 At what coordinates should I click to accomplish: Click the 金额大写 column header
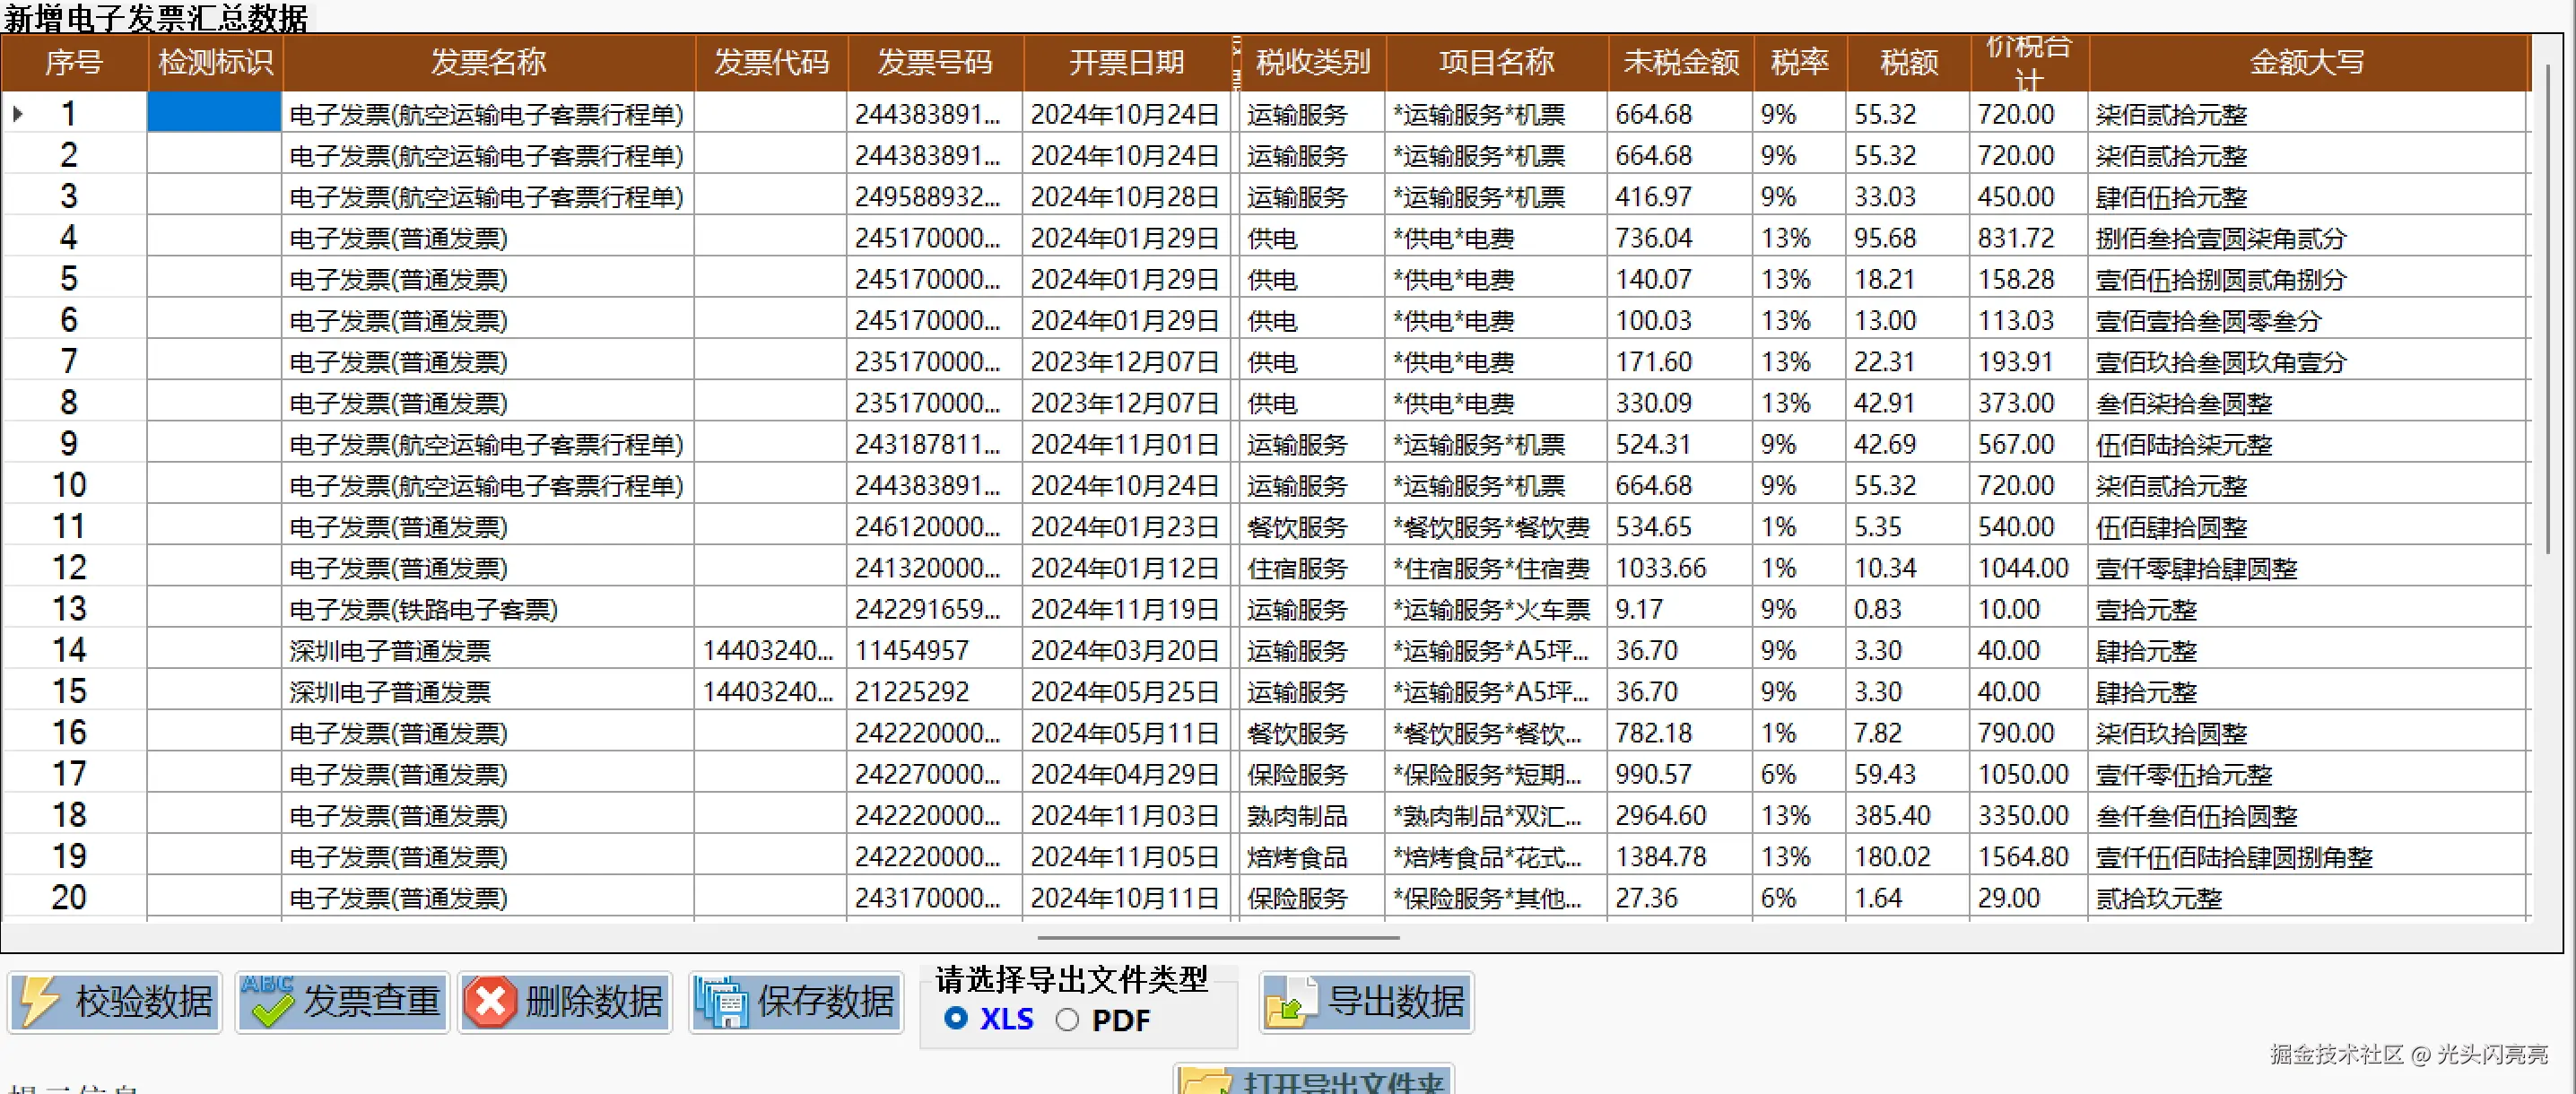[x=2306, y=63]
